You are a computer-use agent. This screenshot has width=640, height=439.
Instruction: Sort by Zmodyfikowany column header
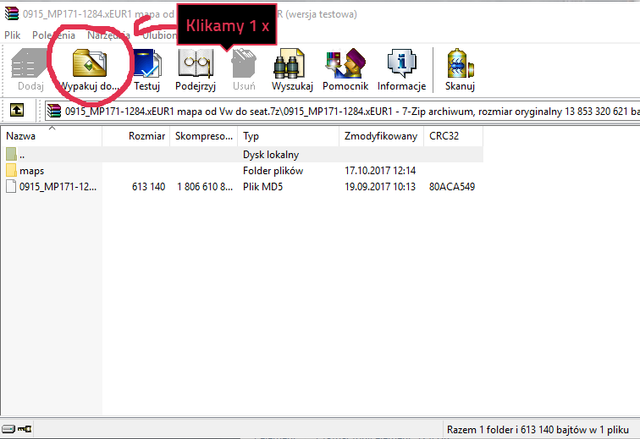pos(381,136)
